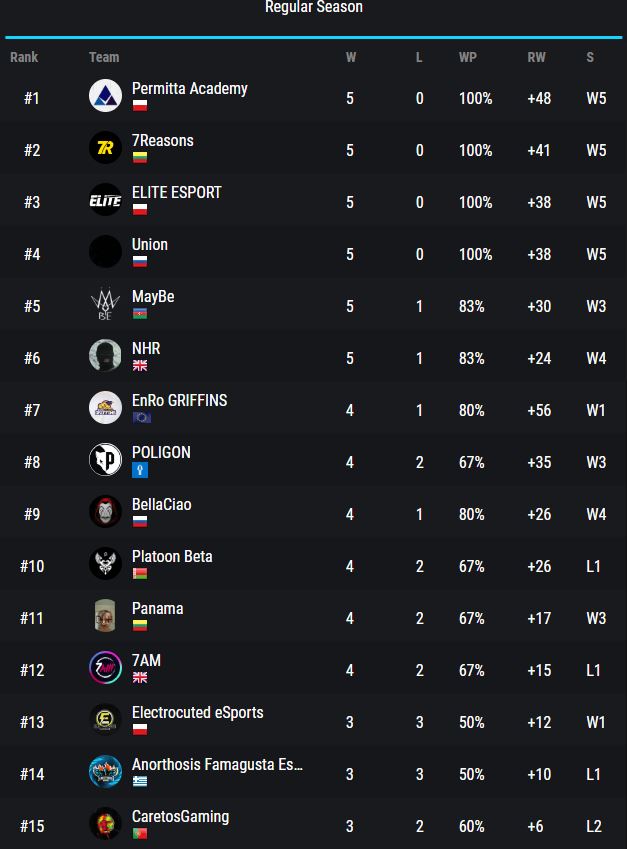The image size is (627, 849).
Task: Click the BellaCiao mask logo
Action: tap(105, 514)
